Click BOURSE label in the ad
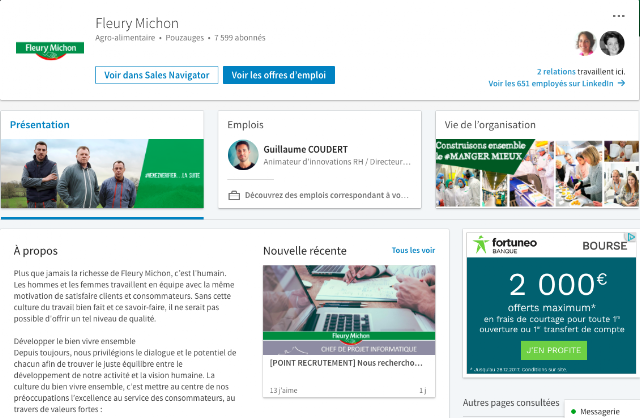Viewport: 640px width, 418px height. coord(604,246)
